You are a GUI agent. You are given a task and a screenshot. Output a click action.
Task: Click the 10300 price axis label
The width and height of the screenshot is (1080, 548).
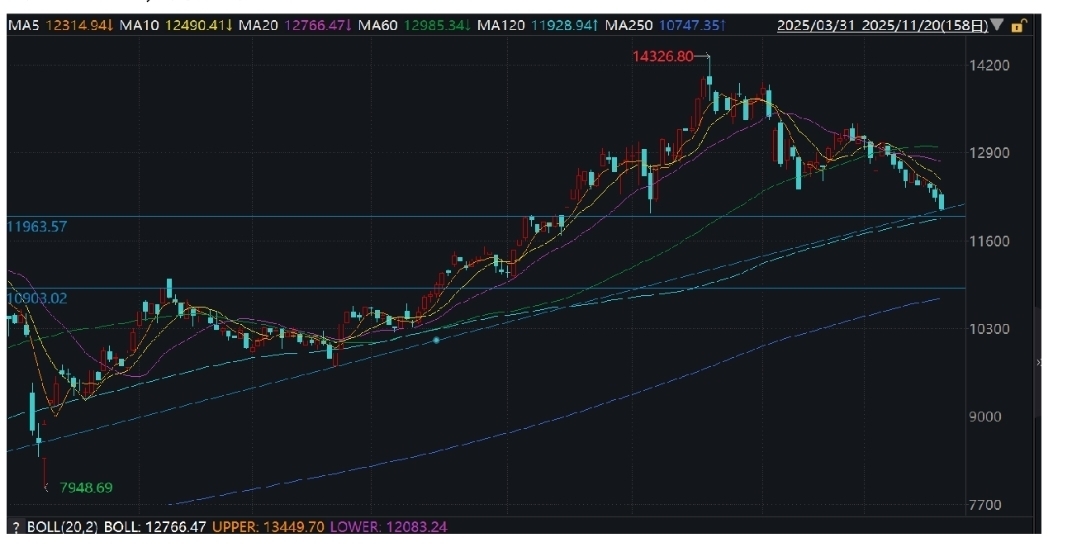tap(989, 329)
